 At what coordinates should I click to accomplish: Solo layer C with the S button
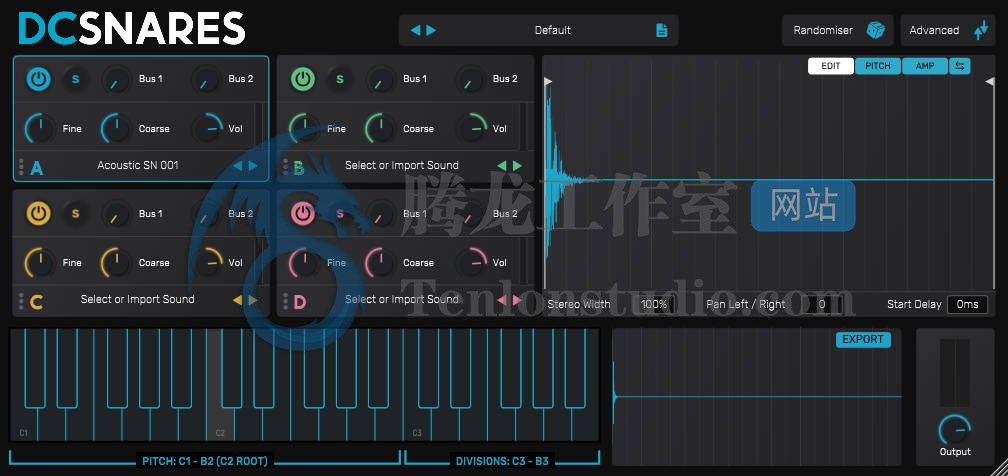pyautogui.click(x=75, y=214)
